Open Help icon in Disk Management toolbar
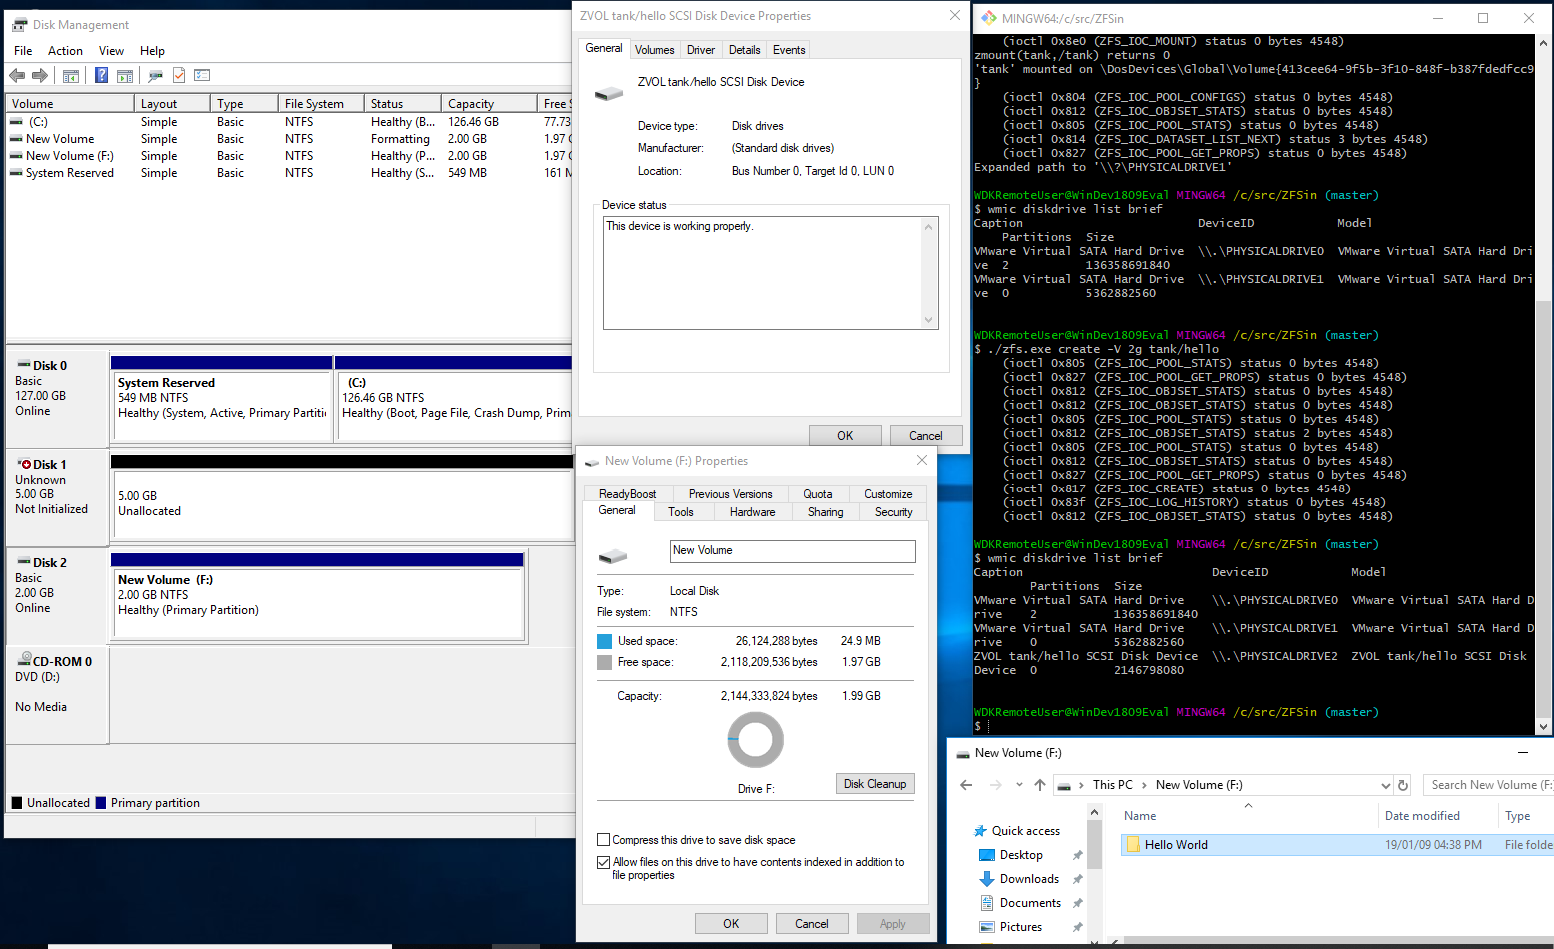The height and width of the screenshot is (949, 1554). [101, 75]
